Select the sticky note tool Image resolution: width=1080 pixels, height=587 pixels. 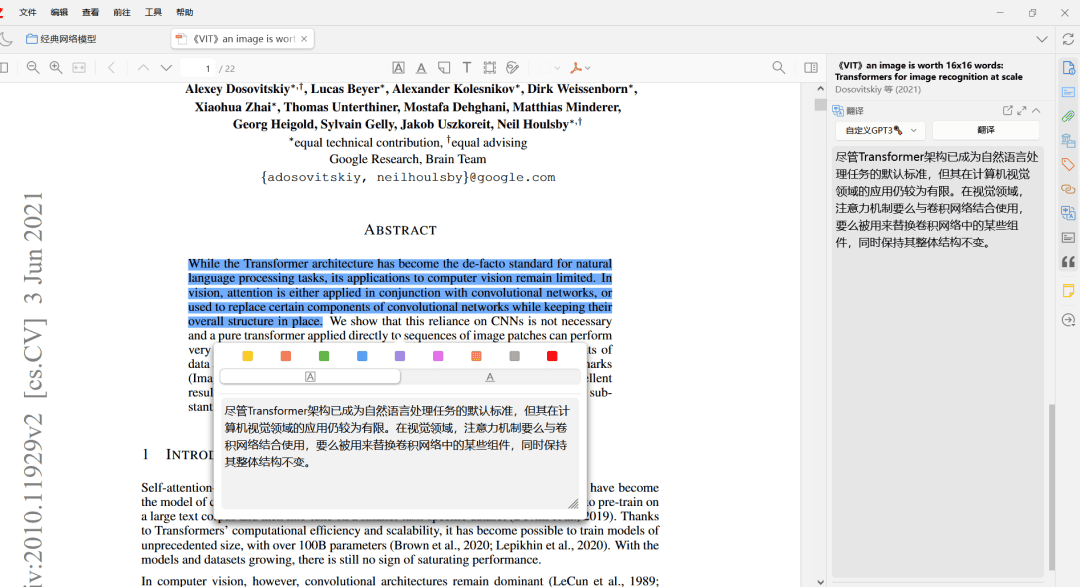click(444, 67)
